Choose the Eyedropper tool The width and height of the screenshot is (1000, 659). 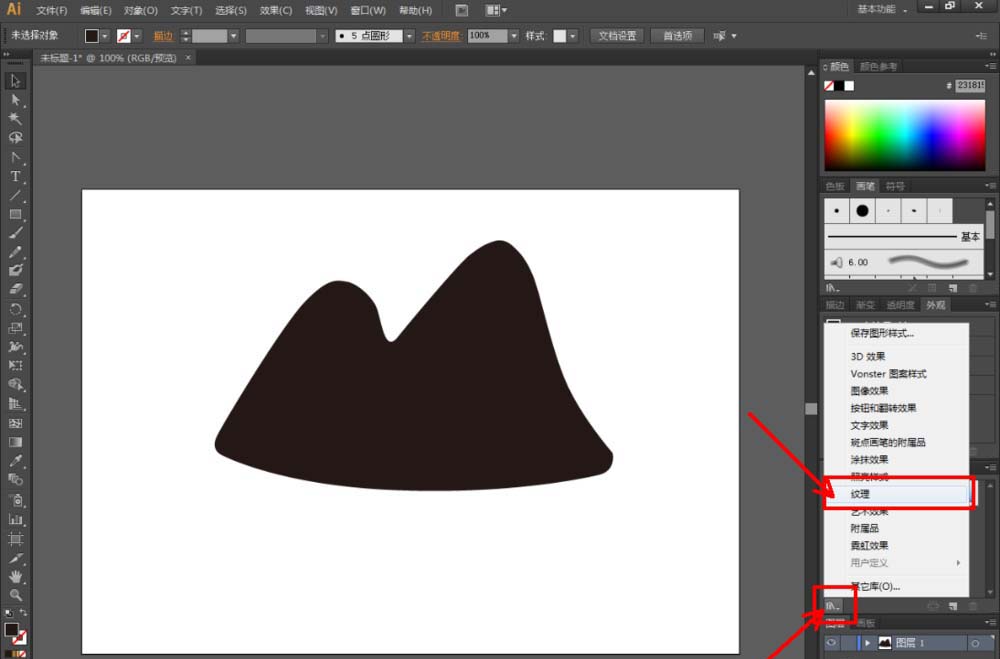click(x=15, y=462)
